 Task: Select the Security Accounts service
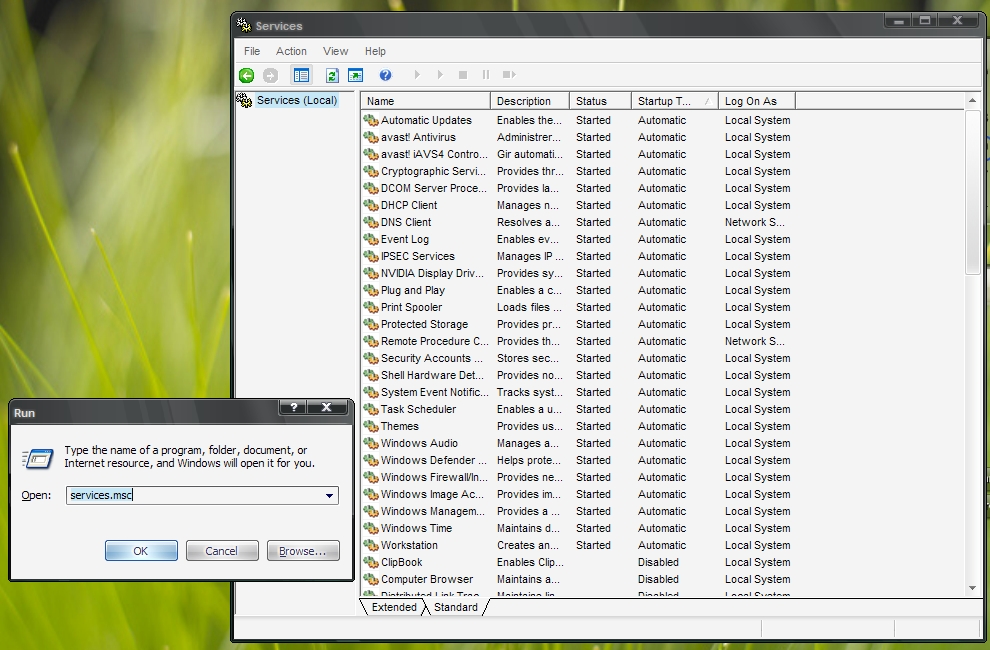point(578,358)
